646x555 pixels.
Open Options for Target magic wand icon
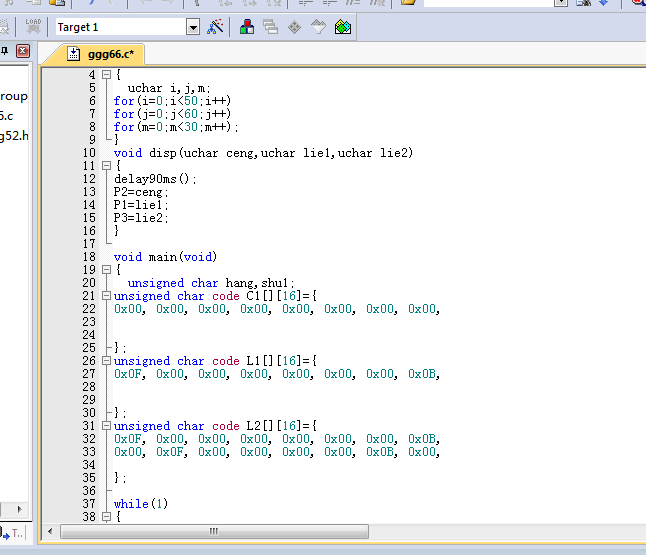click(215, 27)
